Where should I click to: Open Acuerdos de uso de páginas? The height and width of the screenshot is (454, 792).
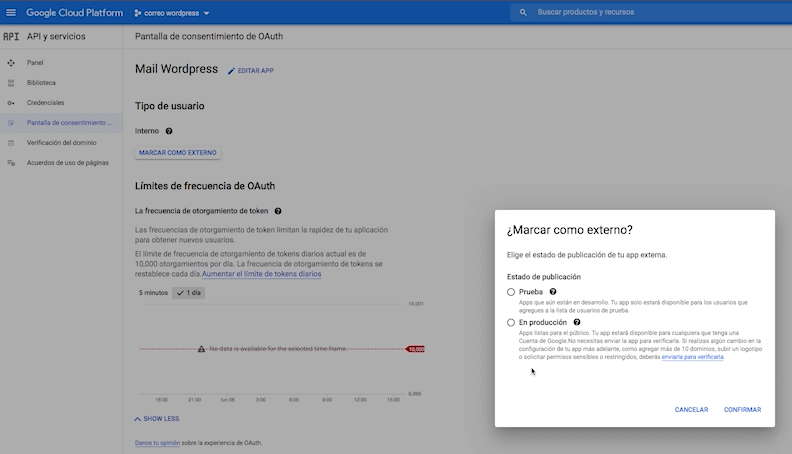pos(68,163)
